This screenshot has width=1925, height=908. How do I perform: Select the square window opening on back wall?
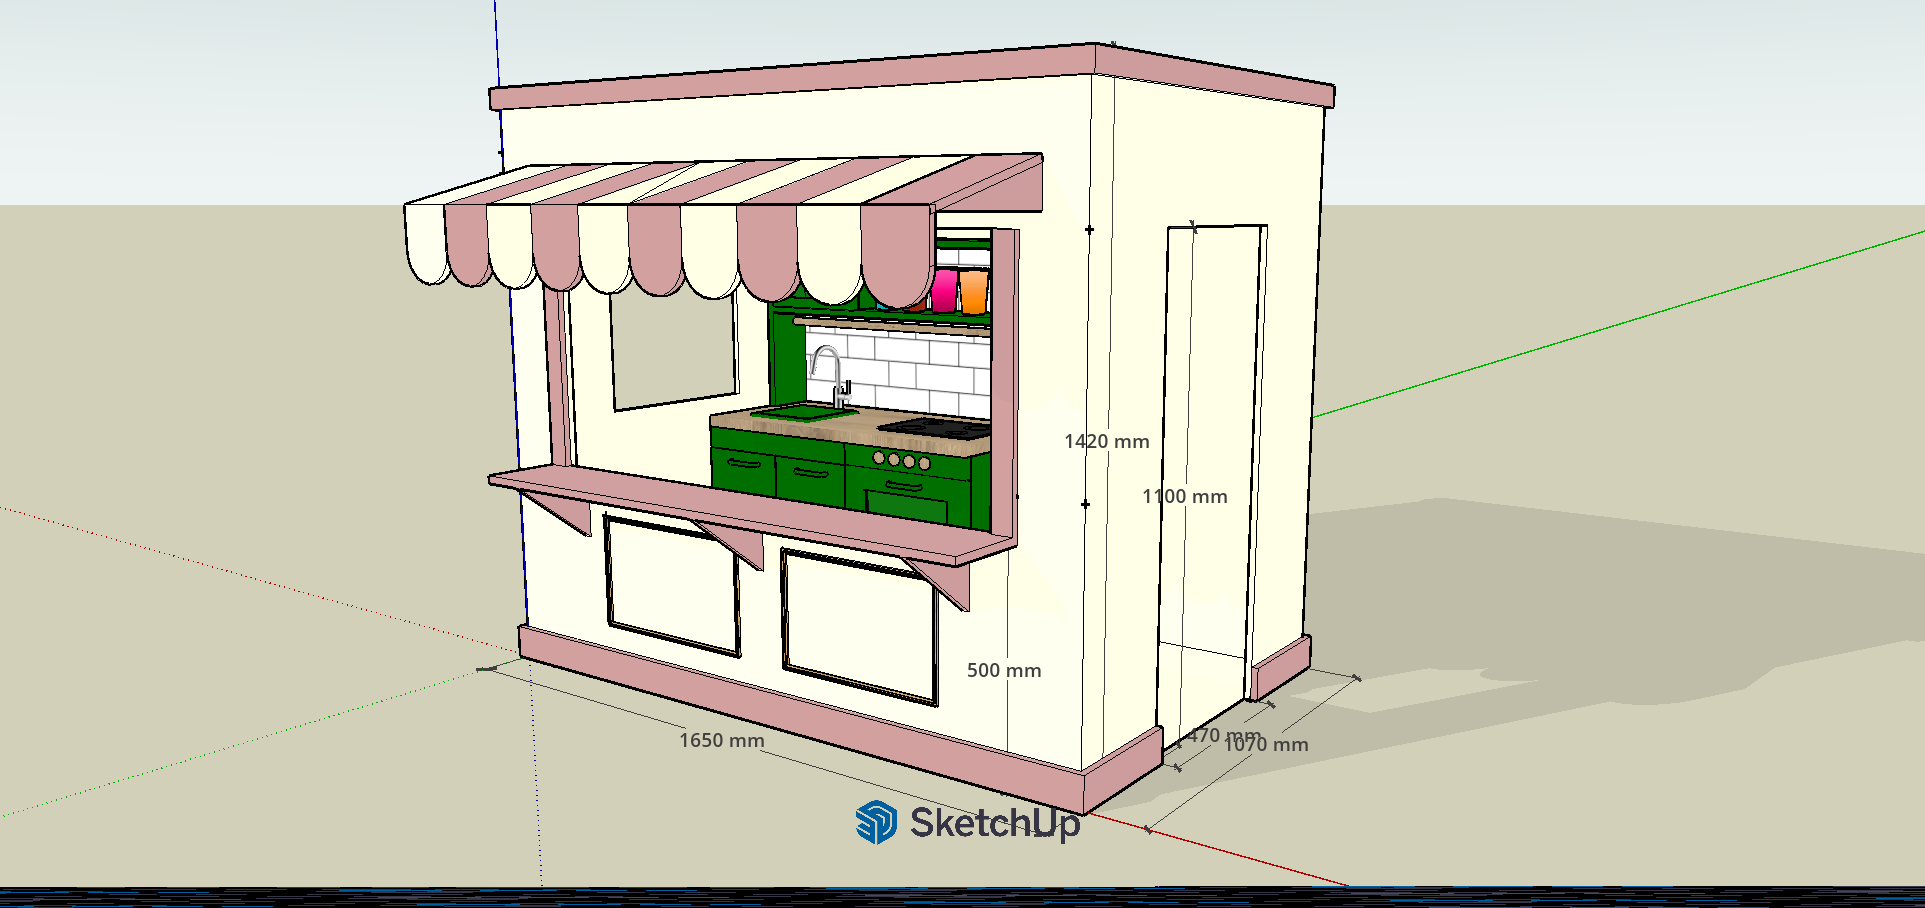(x=672, y=350)
